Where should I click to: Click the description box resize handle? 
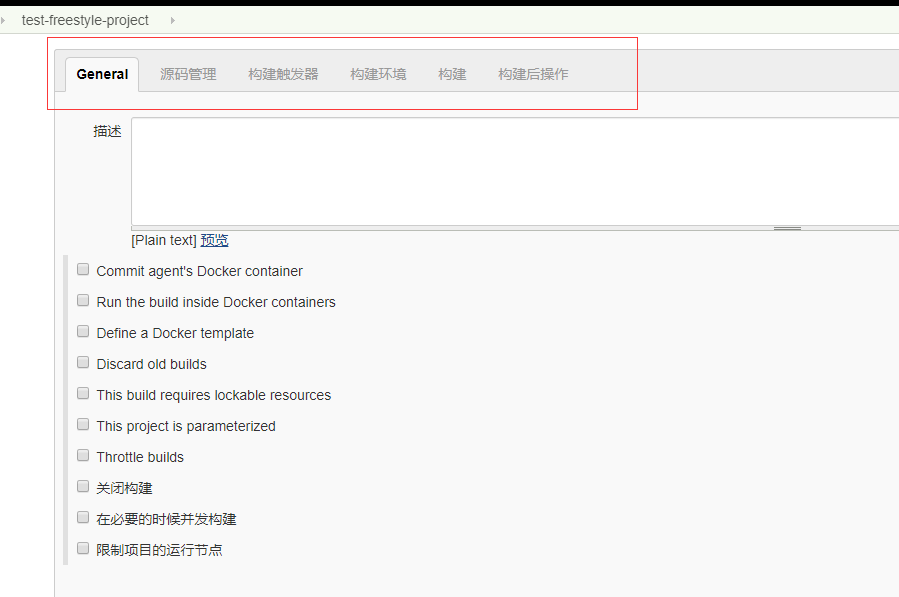click(787, 228)
